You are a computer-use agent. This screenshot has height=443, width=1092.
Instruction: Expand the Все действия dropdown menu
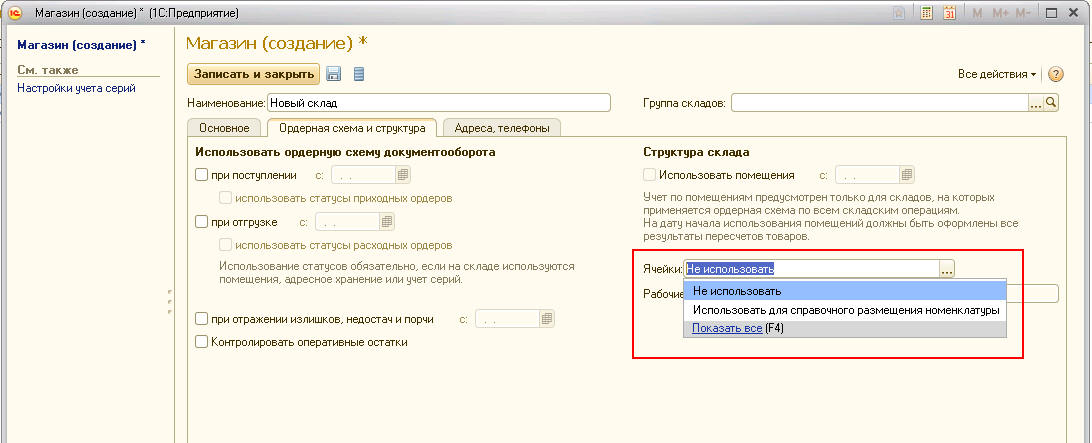click(x=997, y=74)
